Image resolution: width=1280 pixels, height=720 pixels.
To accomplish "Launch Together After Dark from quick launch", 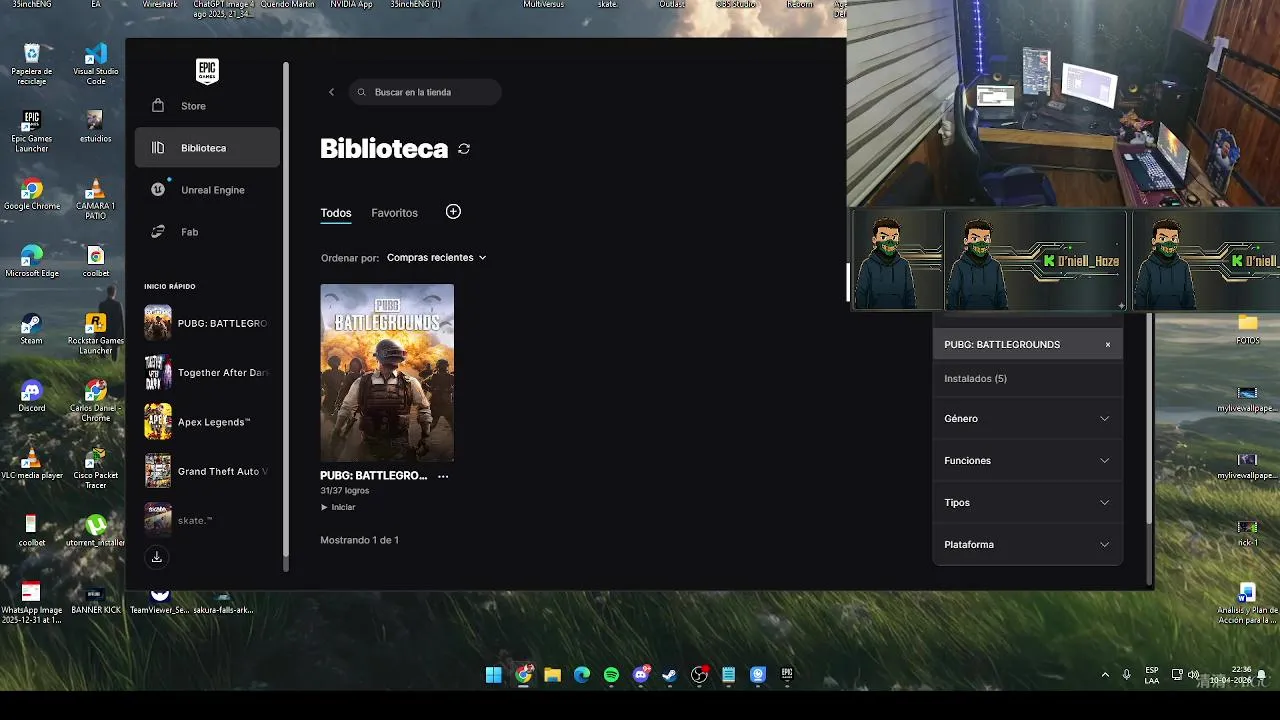I will [207, 372].
